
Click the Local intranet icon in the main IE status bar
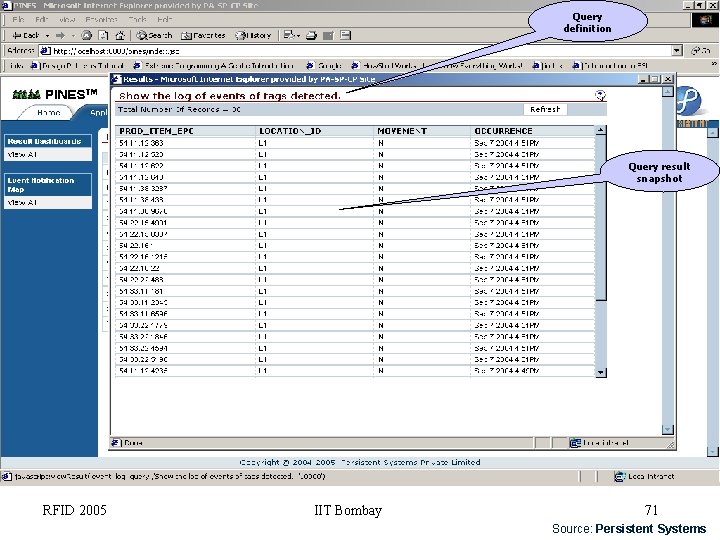point(619,477)
